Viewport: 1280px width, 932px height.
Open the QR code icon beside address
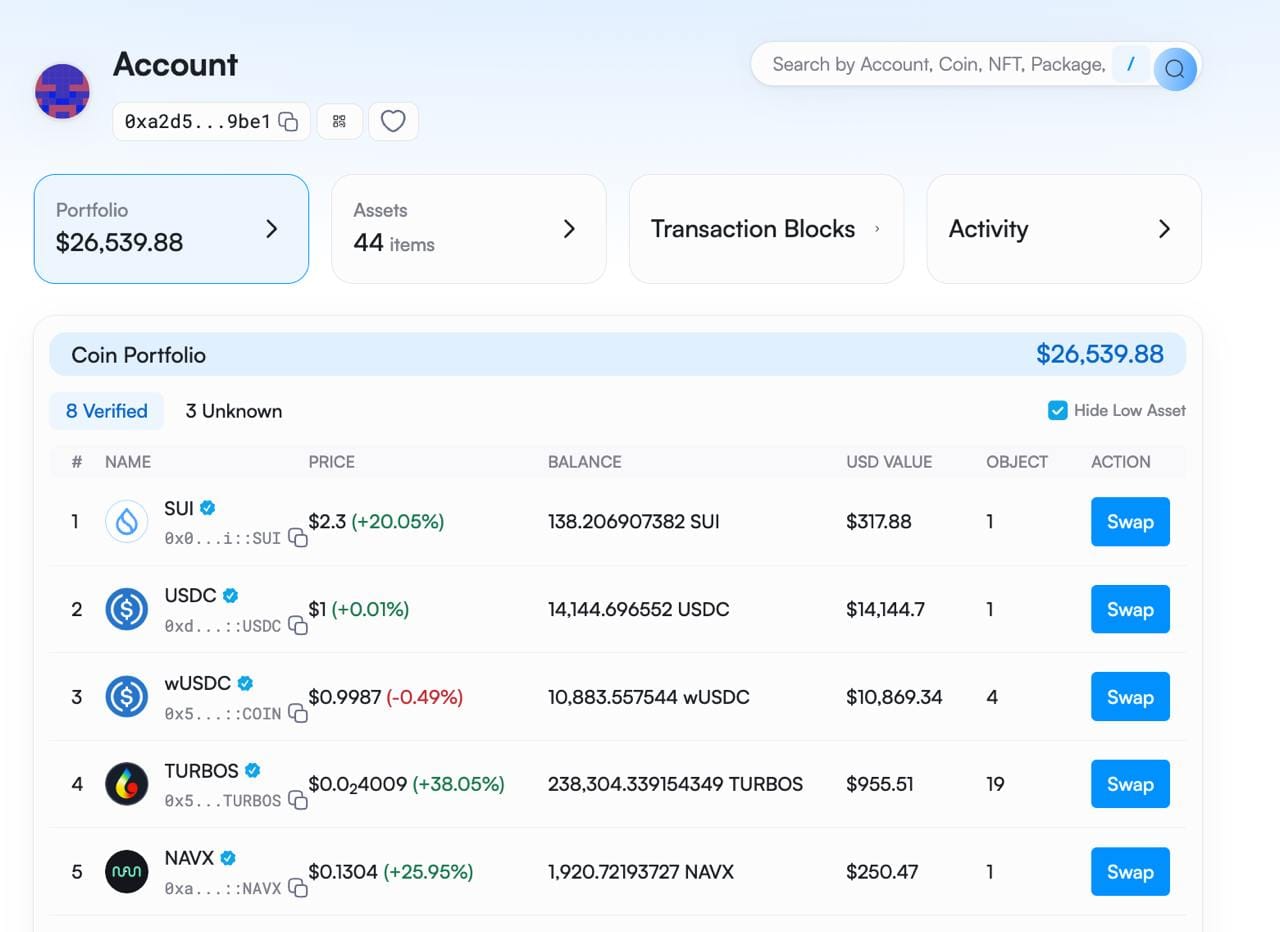pos(339,122)
